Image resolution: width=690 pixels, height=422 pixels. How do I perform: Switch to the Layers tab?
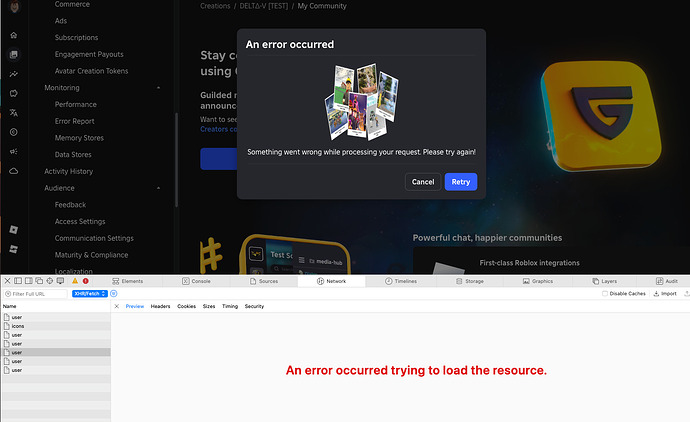coord(605,281)
